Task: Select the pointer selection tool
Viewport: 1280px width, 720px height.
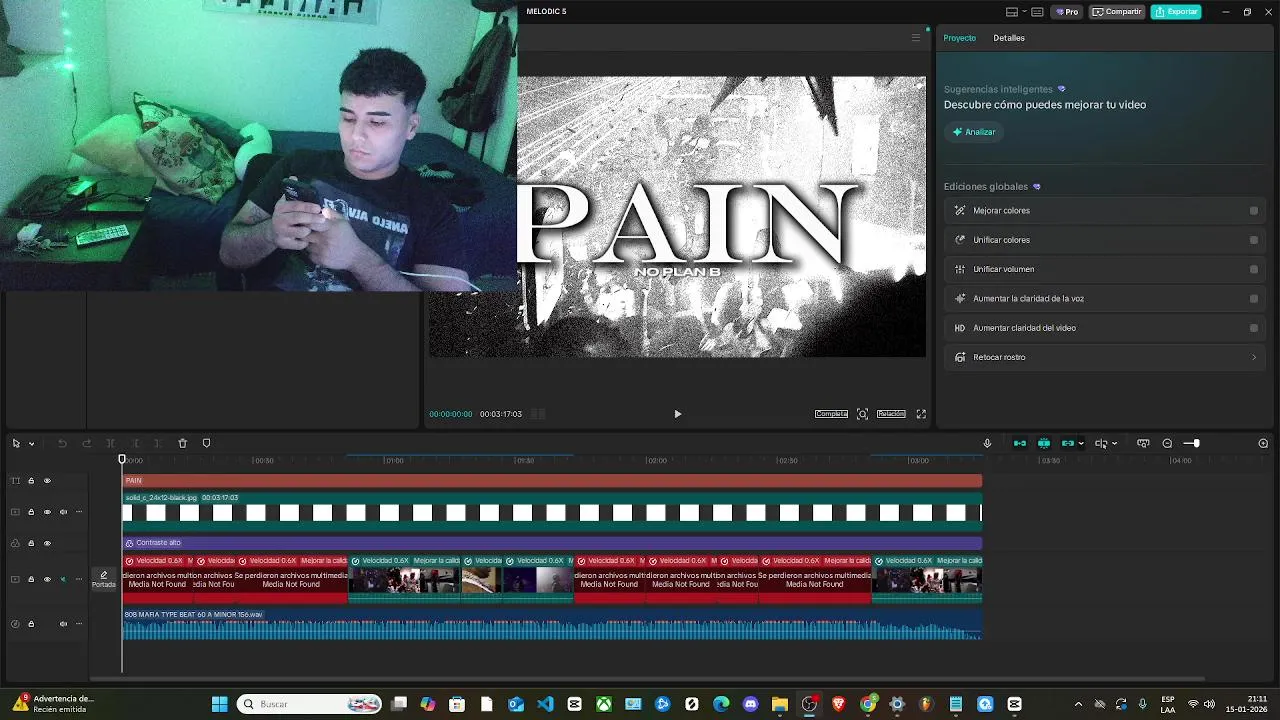Action: (x=16, y=443)
